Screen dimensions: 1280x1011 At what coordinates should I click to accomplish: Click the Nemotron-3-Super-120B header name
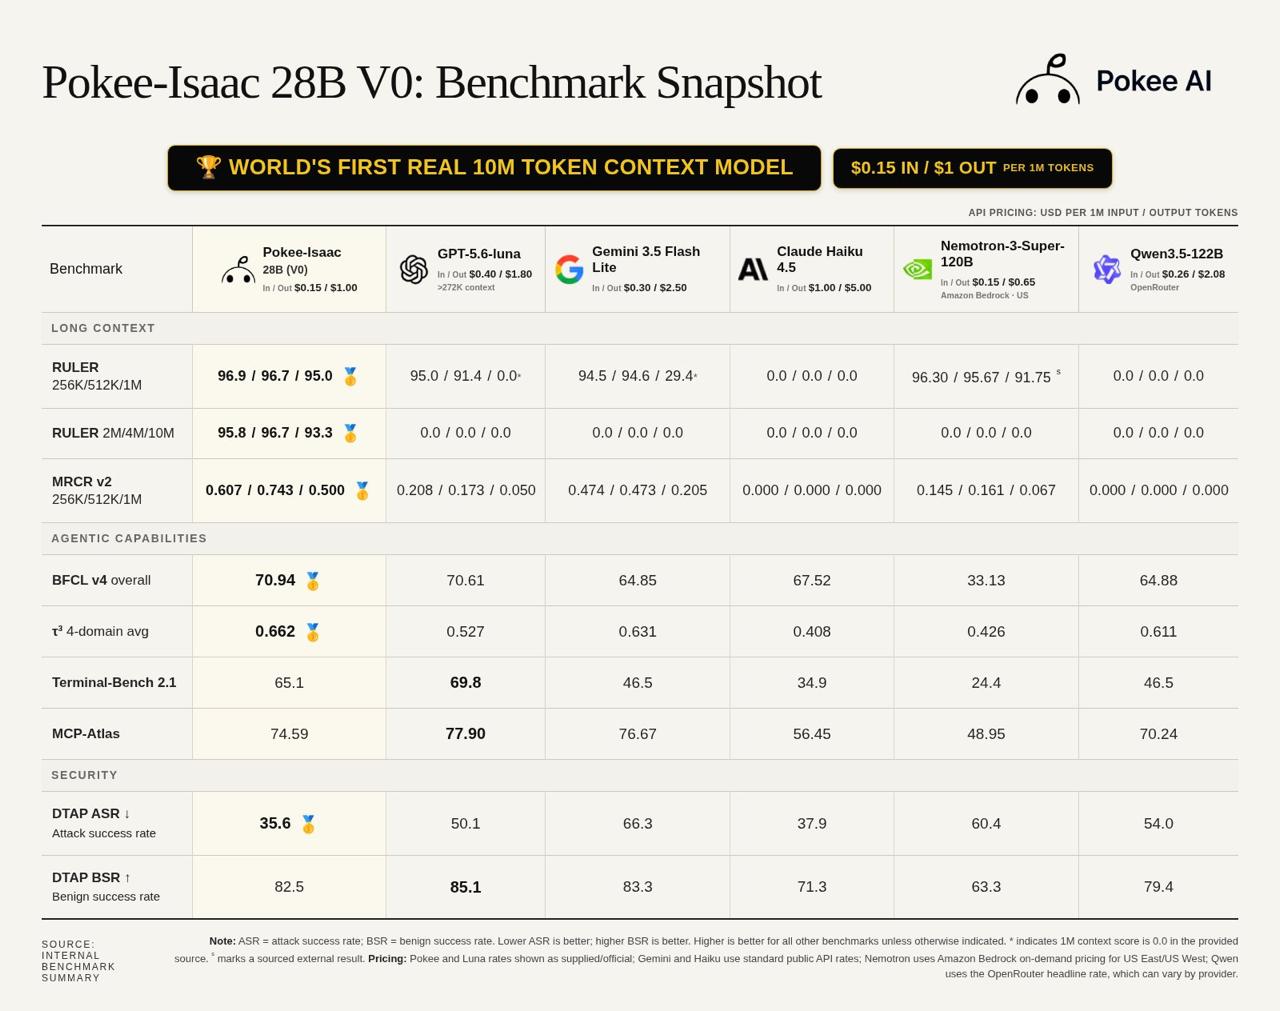click(1002, 254)
